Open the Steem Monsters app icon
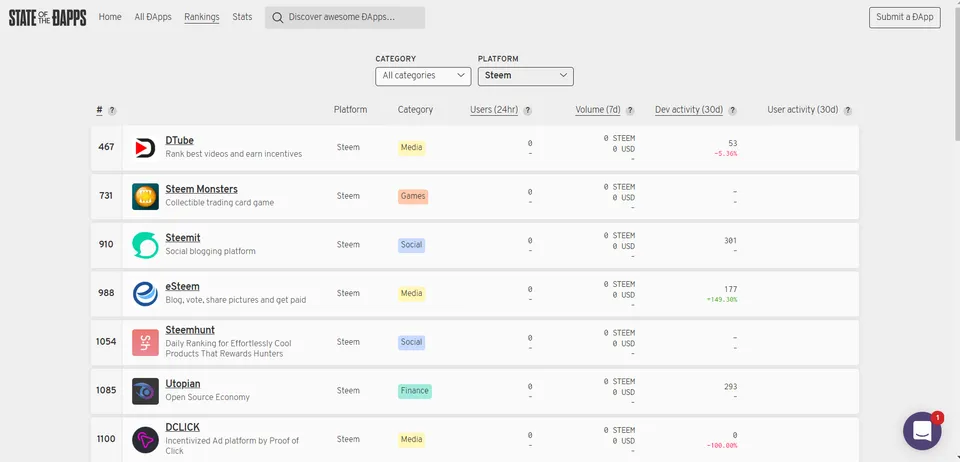Screen dimensions: 960x462 pyautogui.click(x=145, y=196)
